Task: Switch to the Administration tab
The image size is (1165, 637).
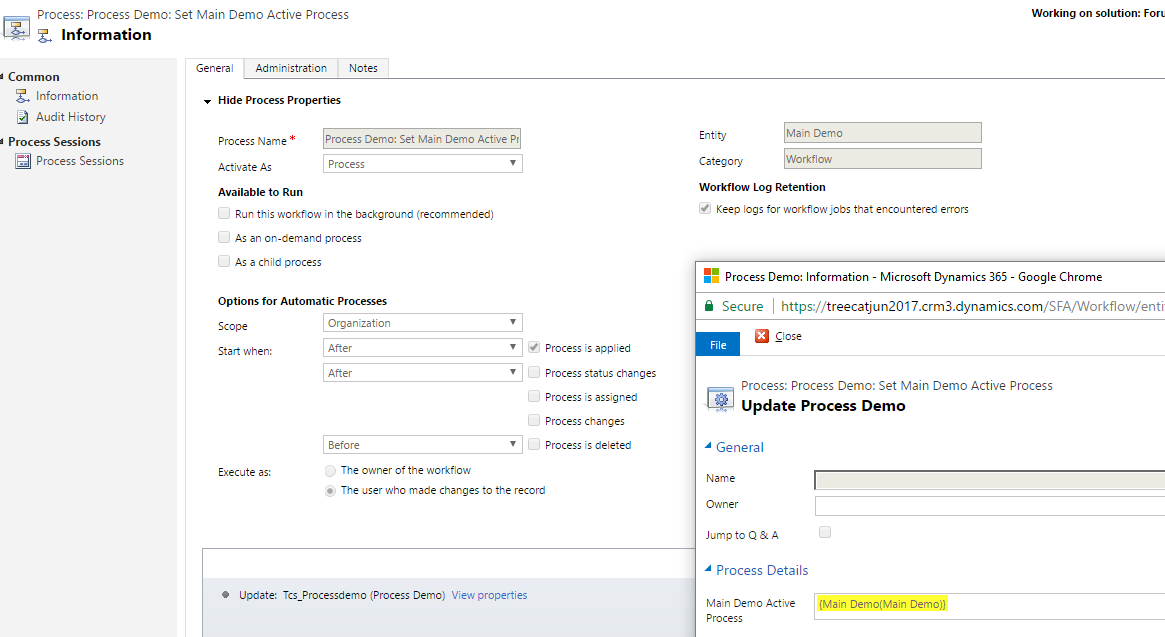Action: pos(291,68)
